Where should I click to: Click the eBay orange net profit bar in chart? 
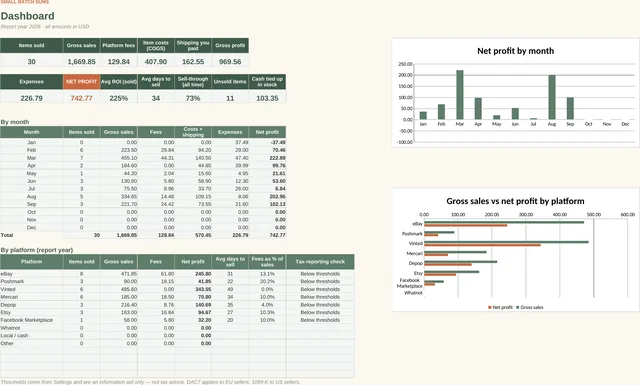(465, 225)
